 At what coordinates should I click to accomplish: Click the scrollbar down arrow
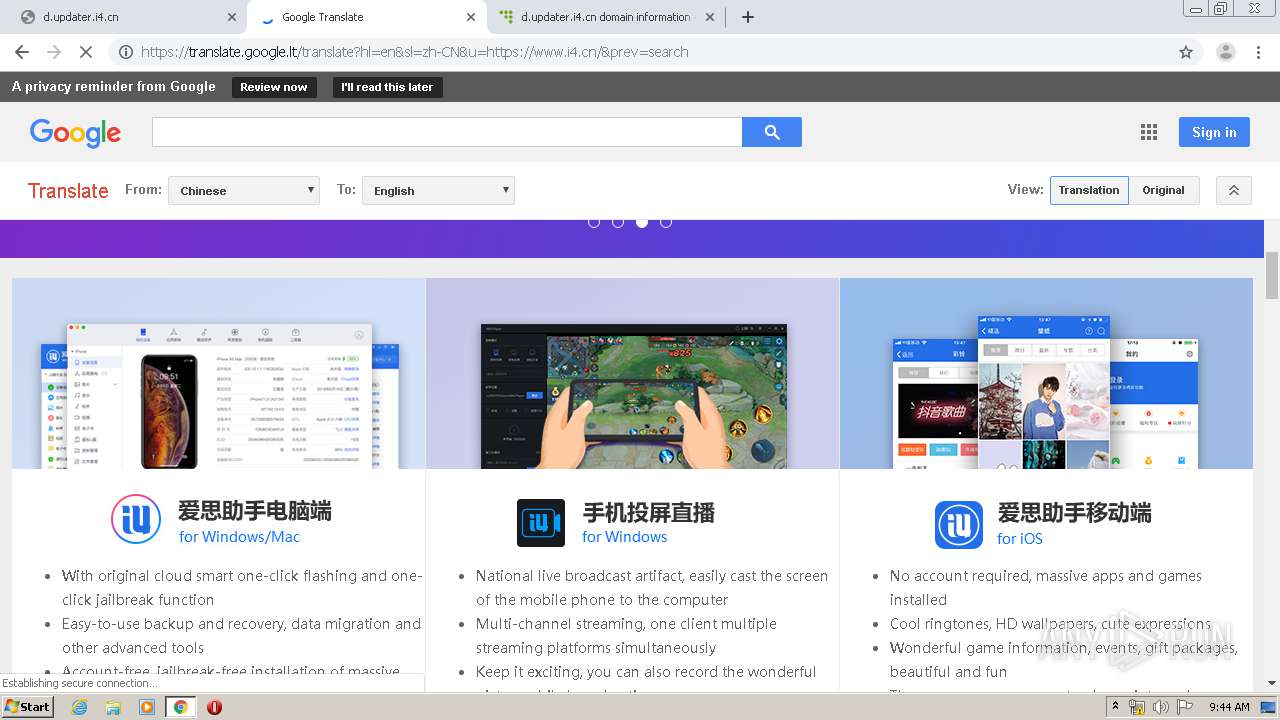click(1272, 683)
